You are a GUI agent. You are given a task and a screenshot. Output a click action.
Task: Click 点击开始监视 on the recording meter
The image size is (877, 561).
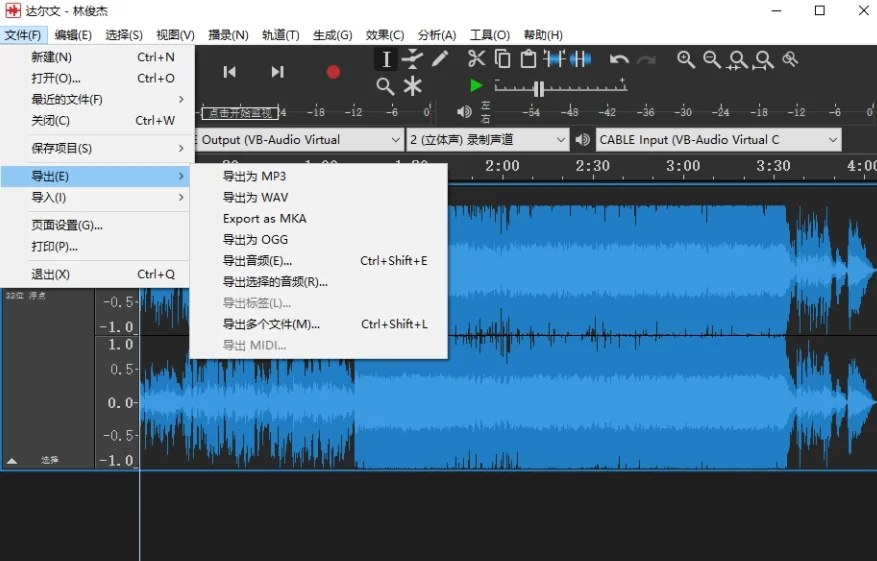pyautogui.click(x=240, y=113)
